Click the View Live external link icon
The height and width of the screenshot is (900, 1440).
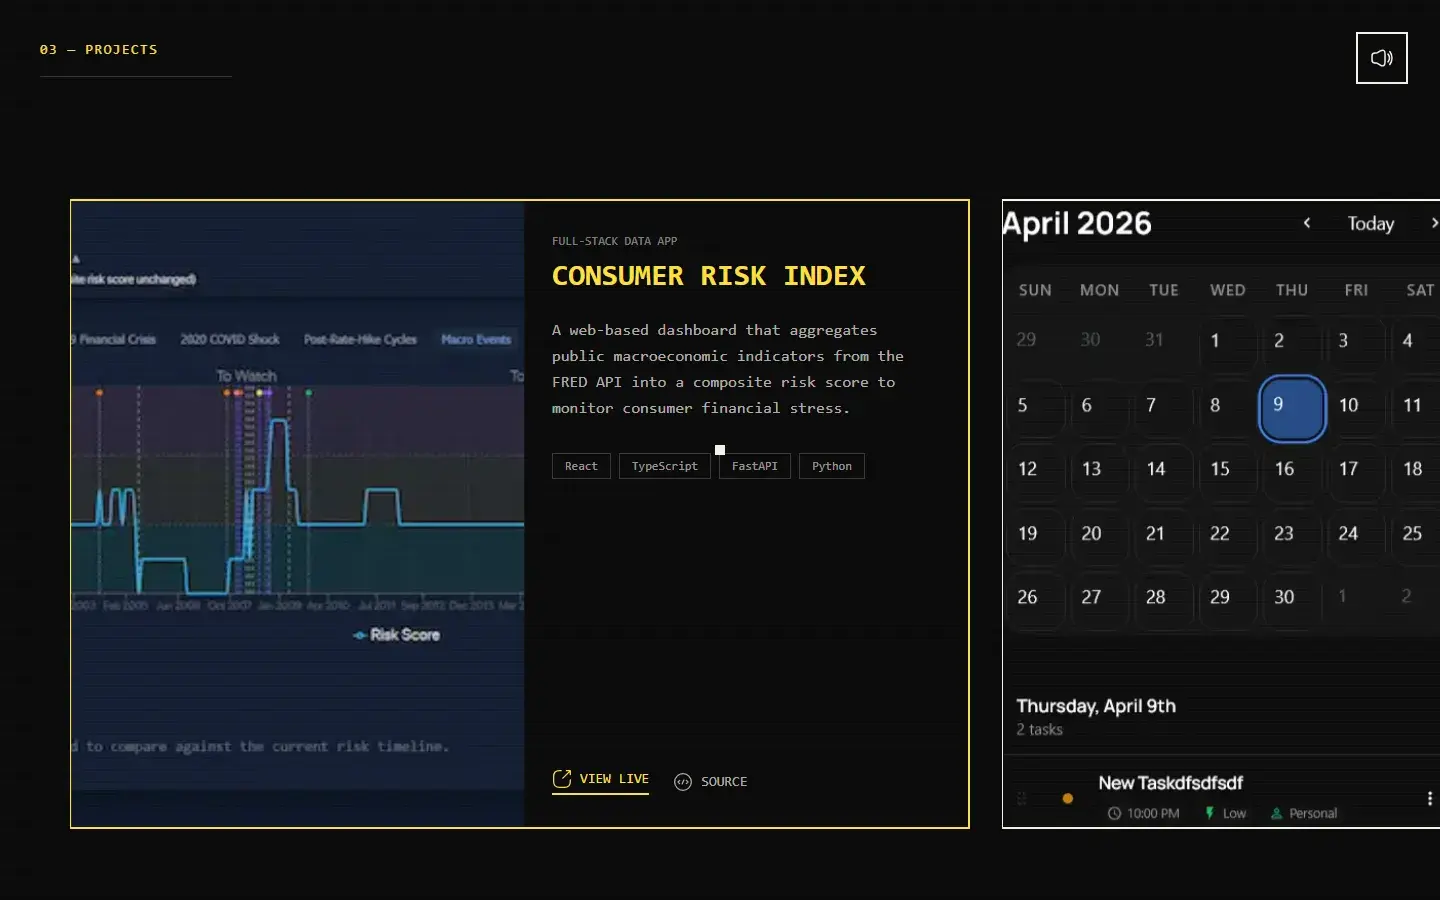tap(562, 779)
